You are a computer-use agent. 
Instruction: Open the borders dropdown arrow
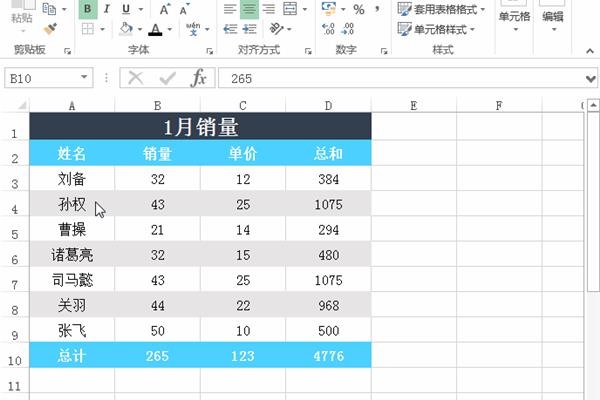click(103, 29)
